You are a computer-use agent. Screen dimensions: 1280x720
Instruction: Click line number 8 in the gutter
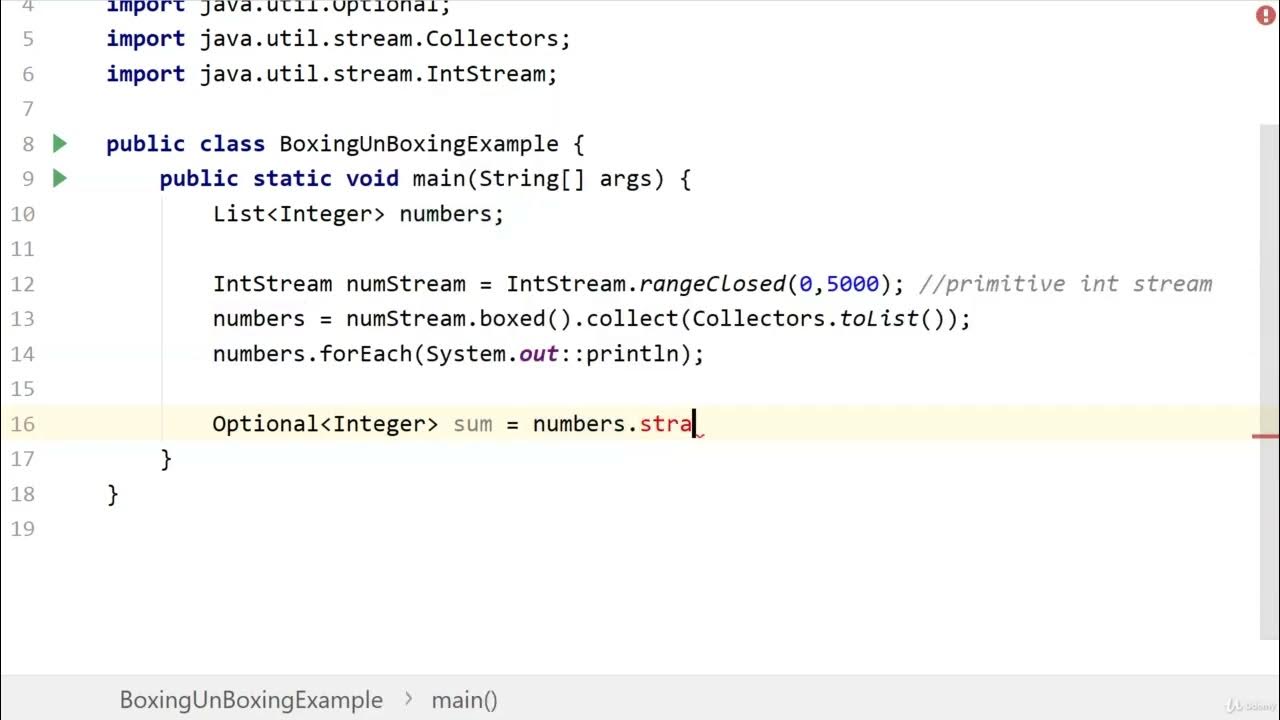(28, 144)
